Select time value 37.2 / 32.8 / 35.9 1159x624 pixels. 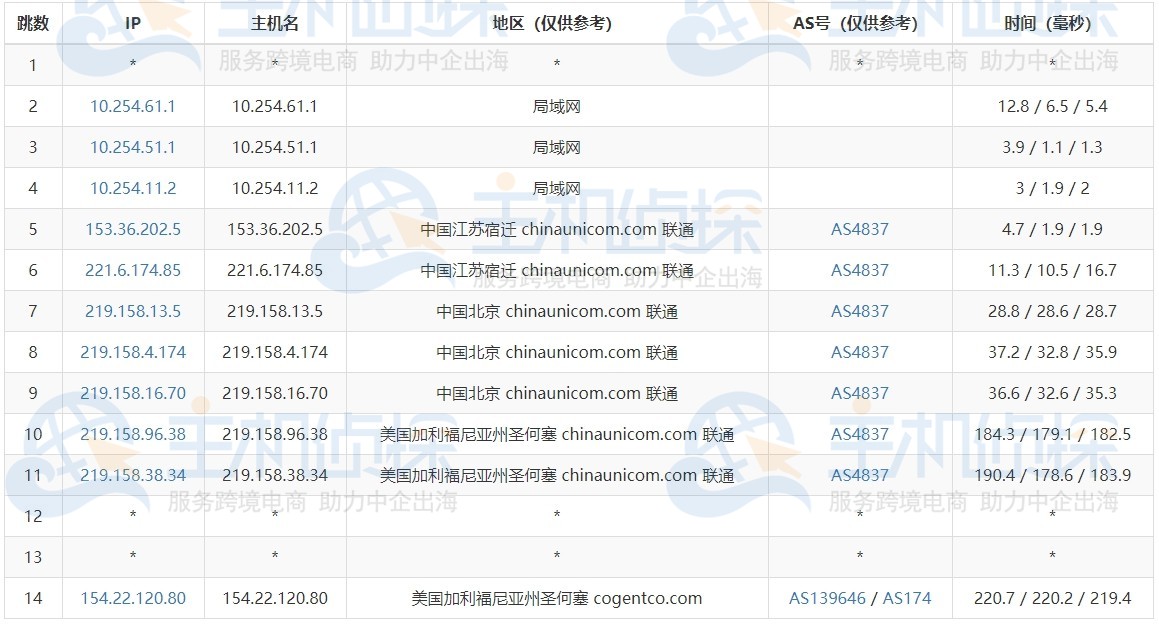tap(1053, 353)
